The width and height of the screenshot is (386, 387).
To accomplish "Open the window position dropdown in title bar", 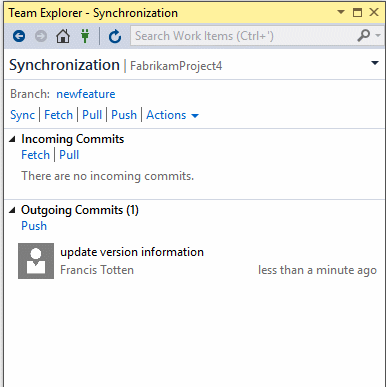I will point(341,12).
